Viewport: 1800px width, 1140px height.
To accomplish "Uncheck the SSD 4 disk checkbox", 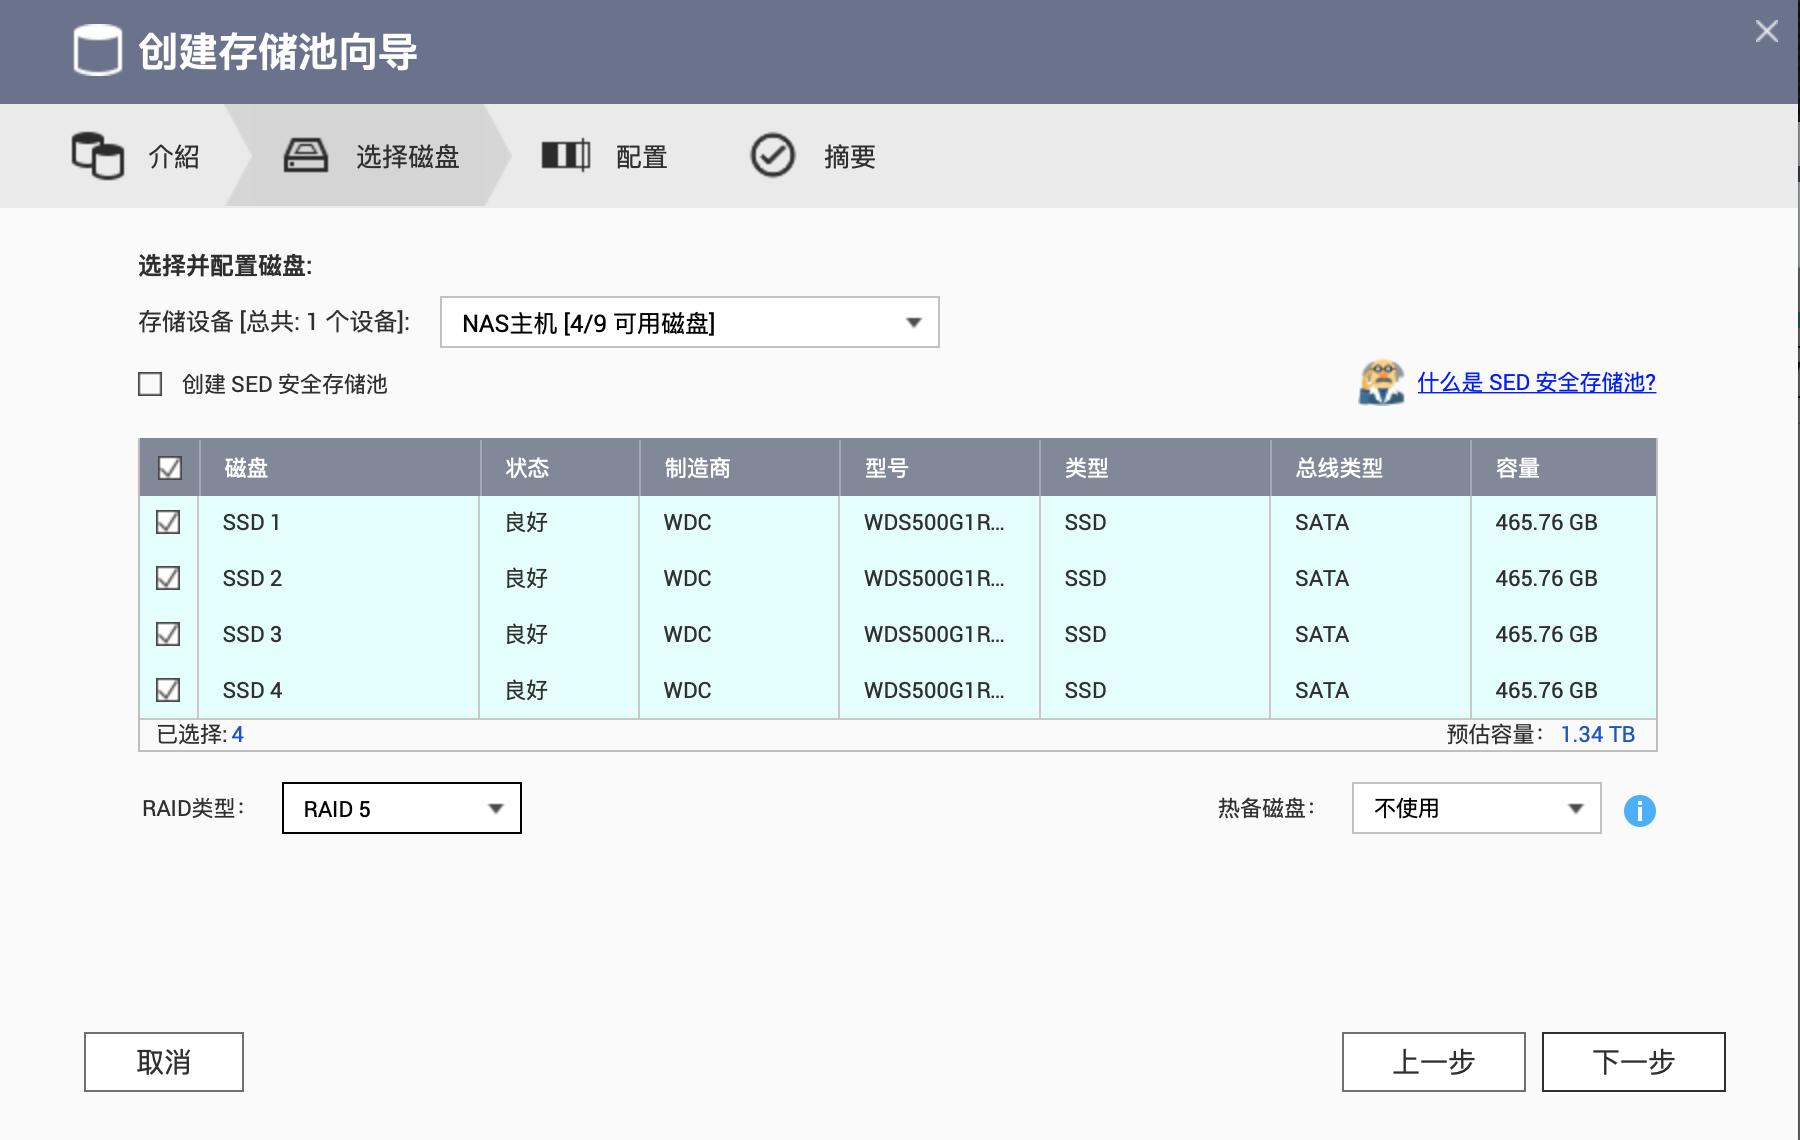I will point(168,690).
